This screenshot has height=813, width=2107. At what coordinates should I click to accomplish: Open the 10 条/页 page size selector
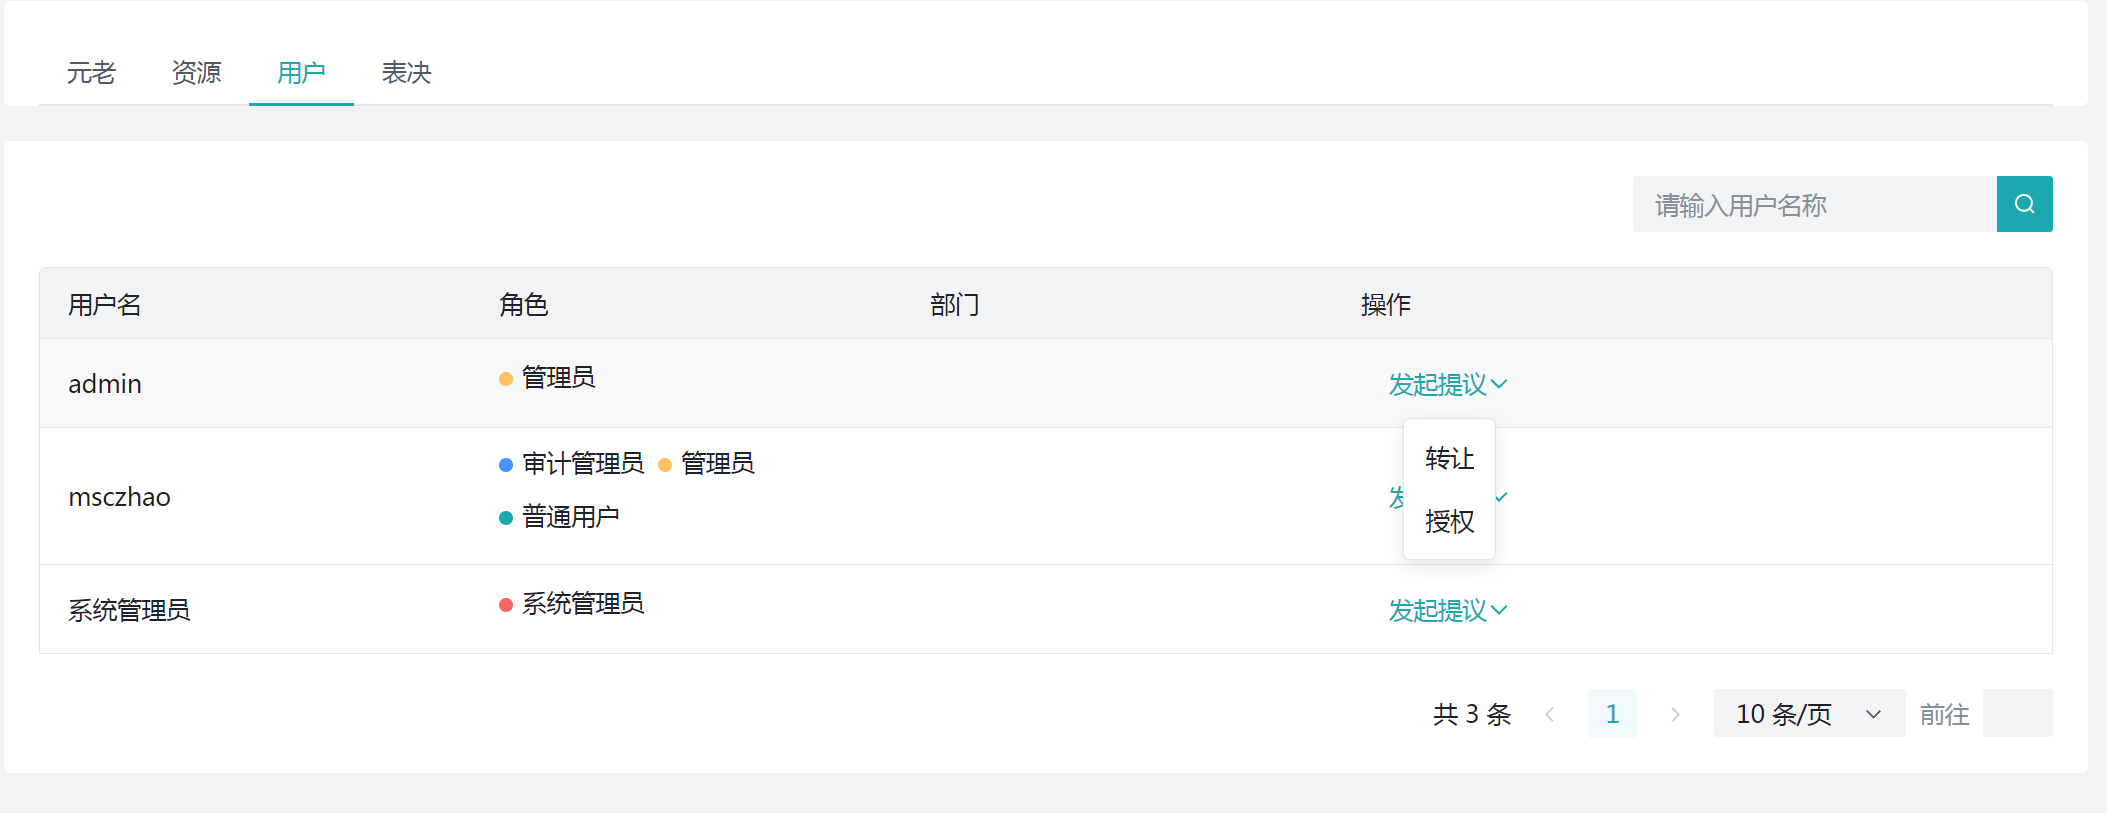tap(1808, 714)
